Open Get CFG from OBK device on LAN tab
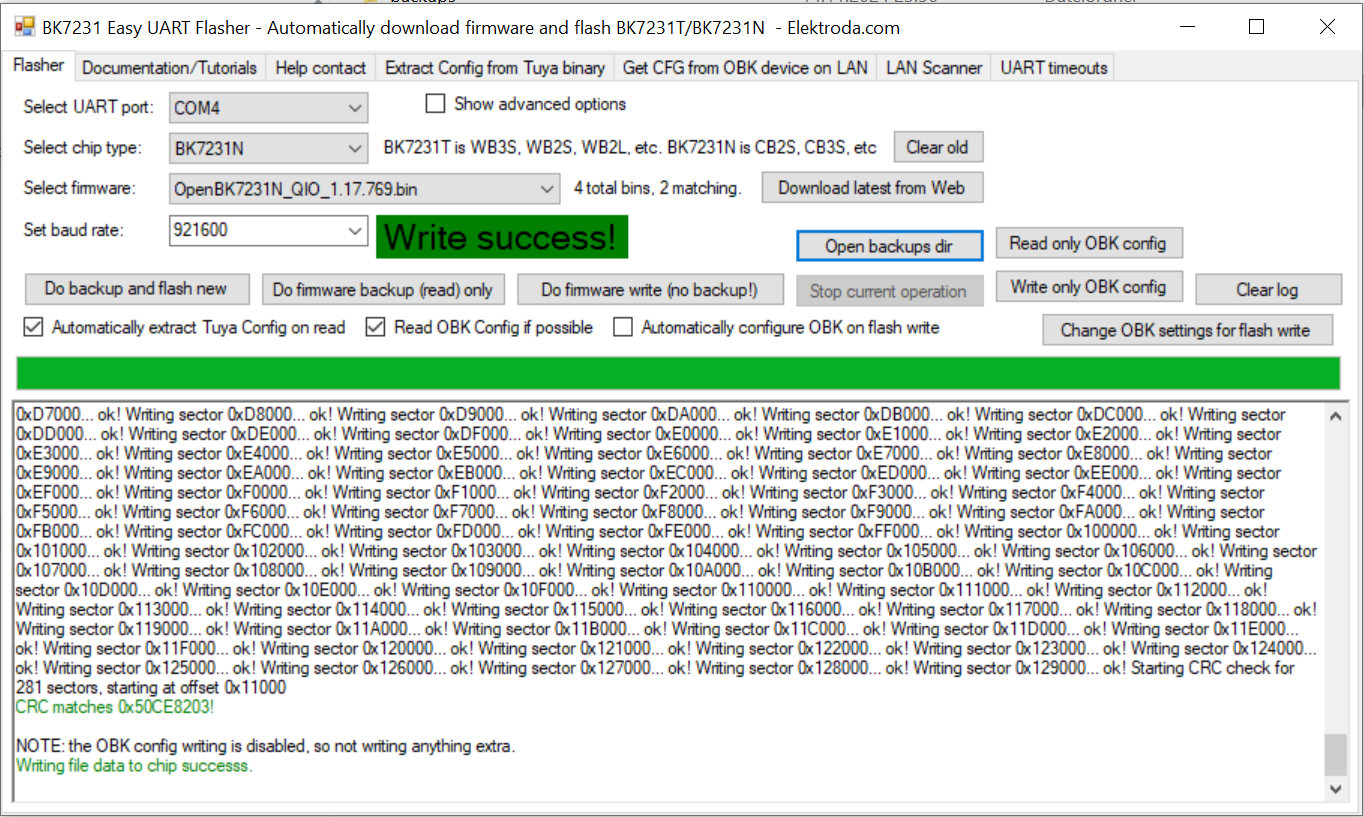The image size is (1364, 817). coord(745,68)
